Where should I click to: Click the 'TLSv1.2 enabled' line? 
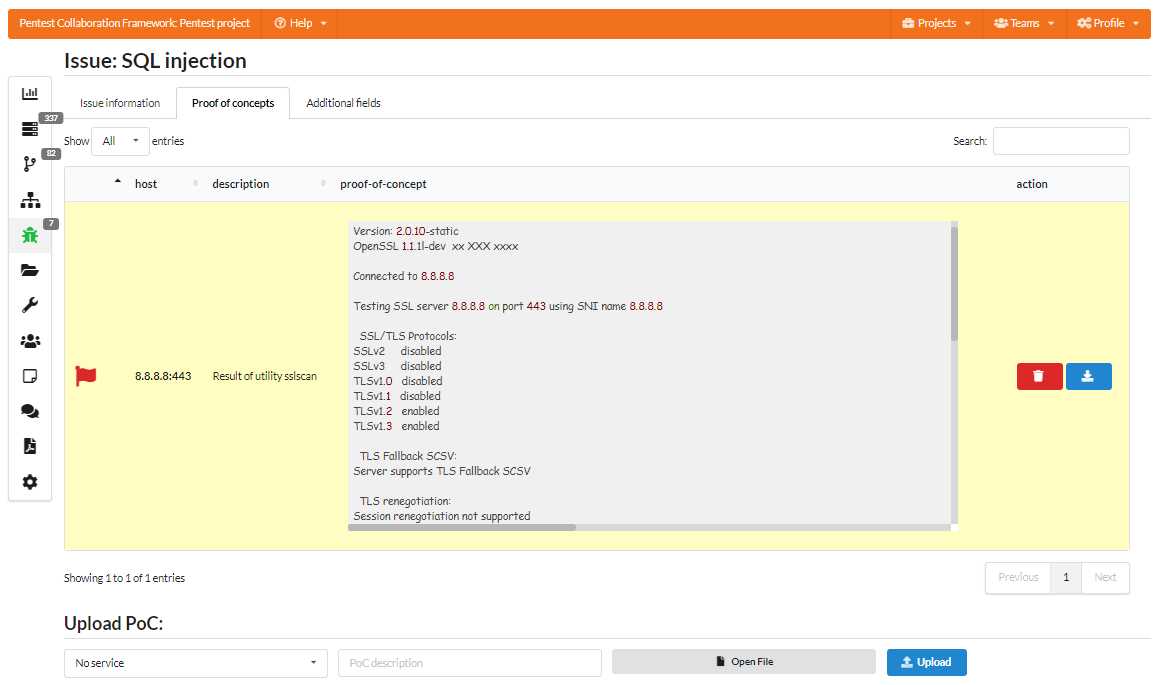click(x=396, y=411)
